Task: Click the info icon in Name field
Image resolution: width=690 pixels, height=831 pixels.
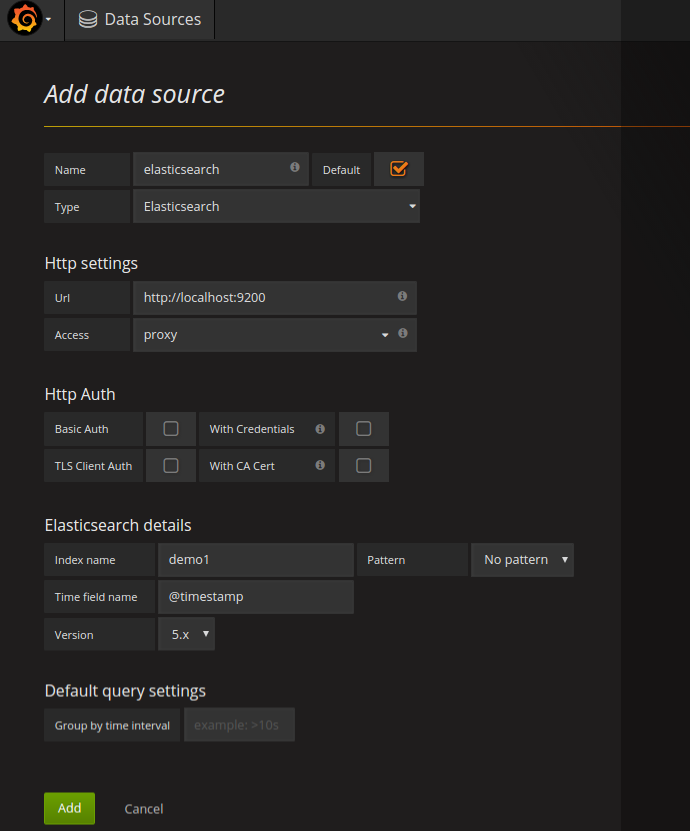Action: [x=295, y=167]
